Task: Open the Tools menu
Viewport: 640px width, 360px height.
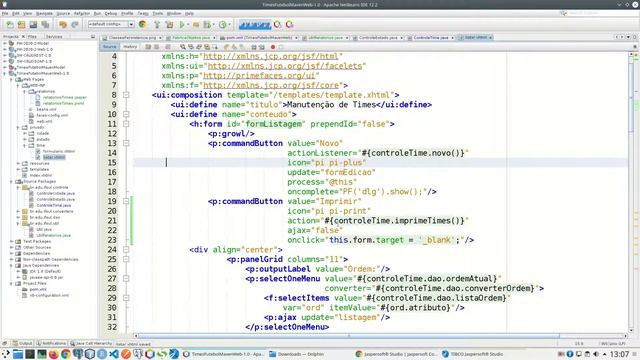Action: coord(158,13)
